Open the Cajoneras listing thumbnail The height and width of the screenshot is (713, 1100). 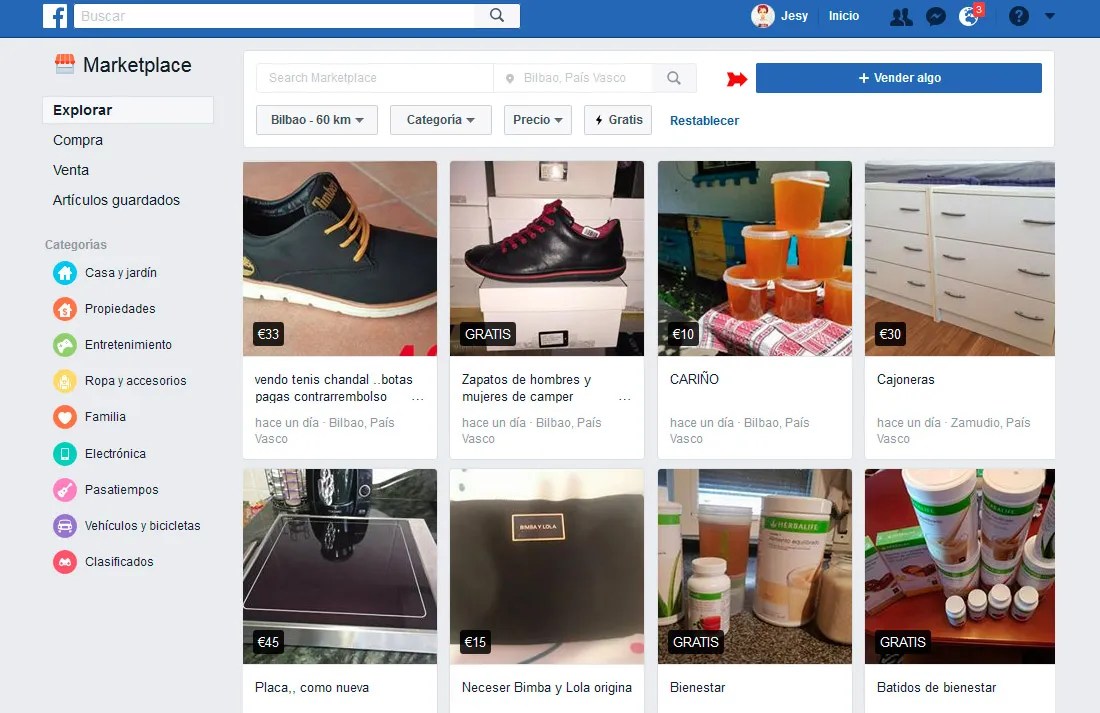pos(959,258)
